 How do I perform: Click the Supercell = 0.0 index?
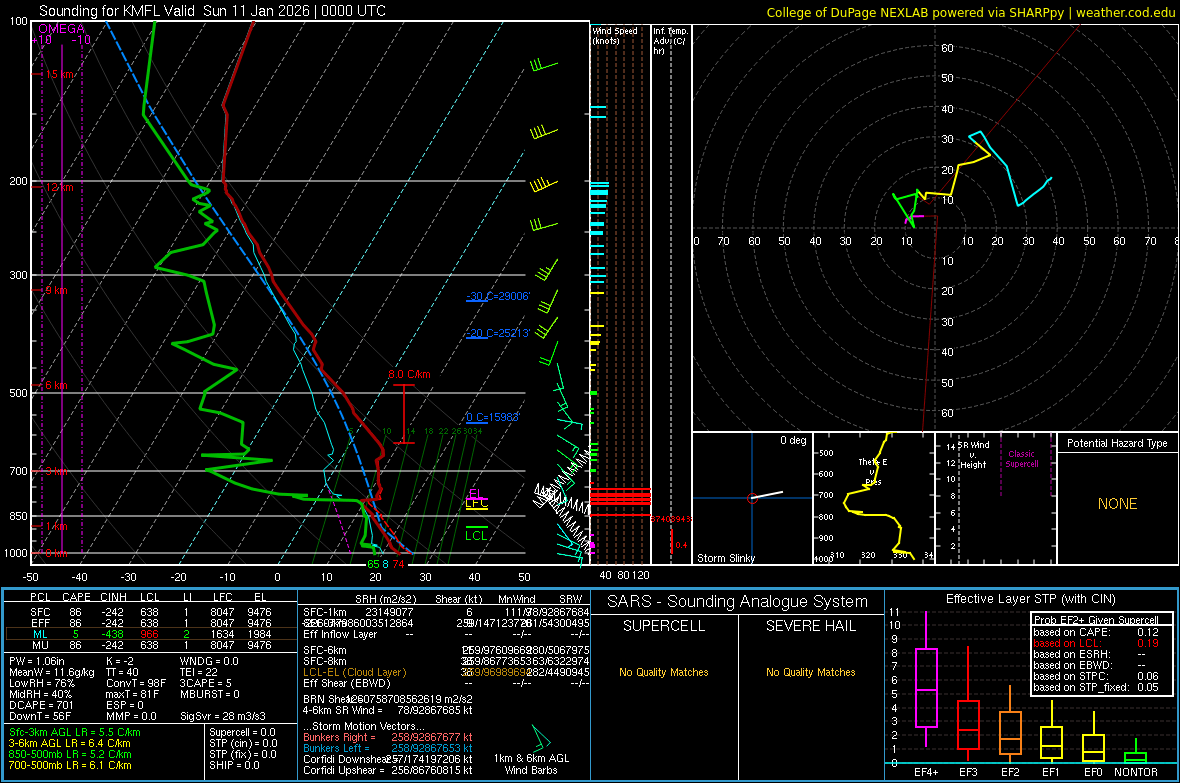pos(242,732)
